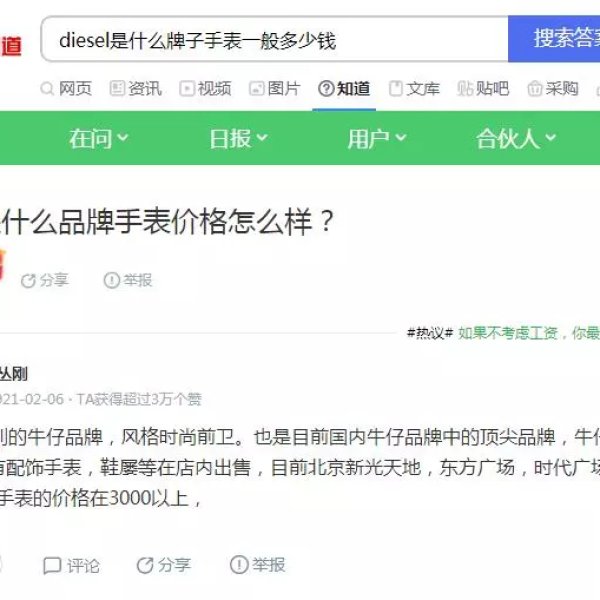Image resolution: width=600 pixels, height=600 pixels.
Task: Click the blue 搜索答案 button
Action: click(554, 39)
